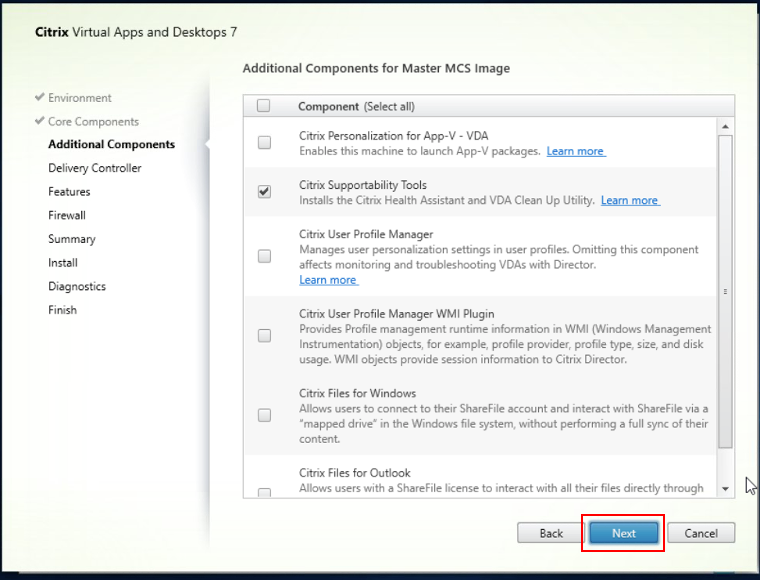
Task: Jump to the Firewall step
Action: pyautogui.click(x=67, y=215)
